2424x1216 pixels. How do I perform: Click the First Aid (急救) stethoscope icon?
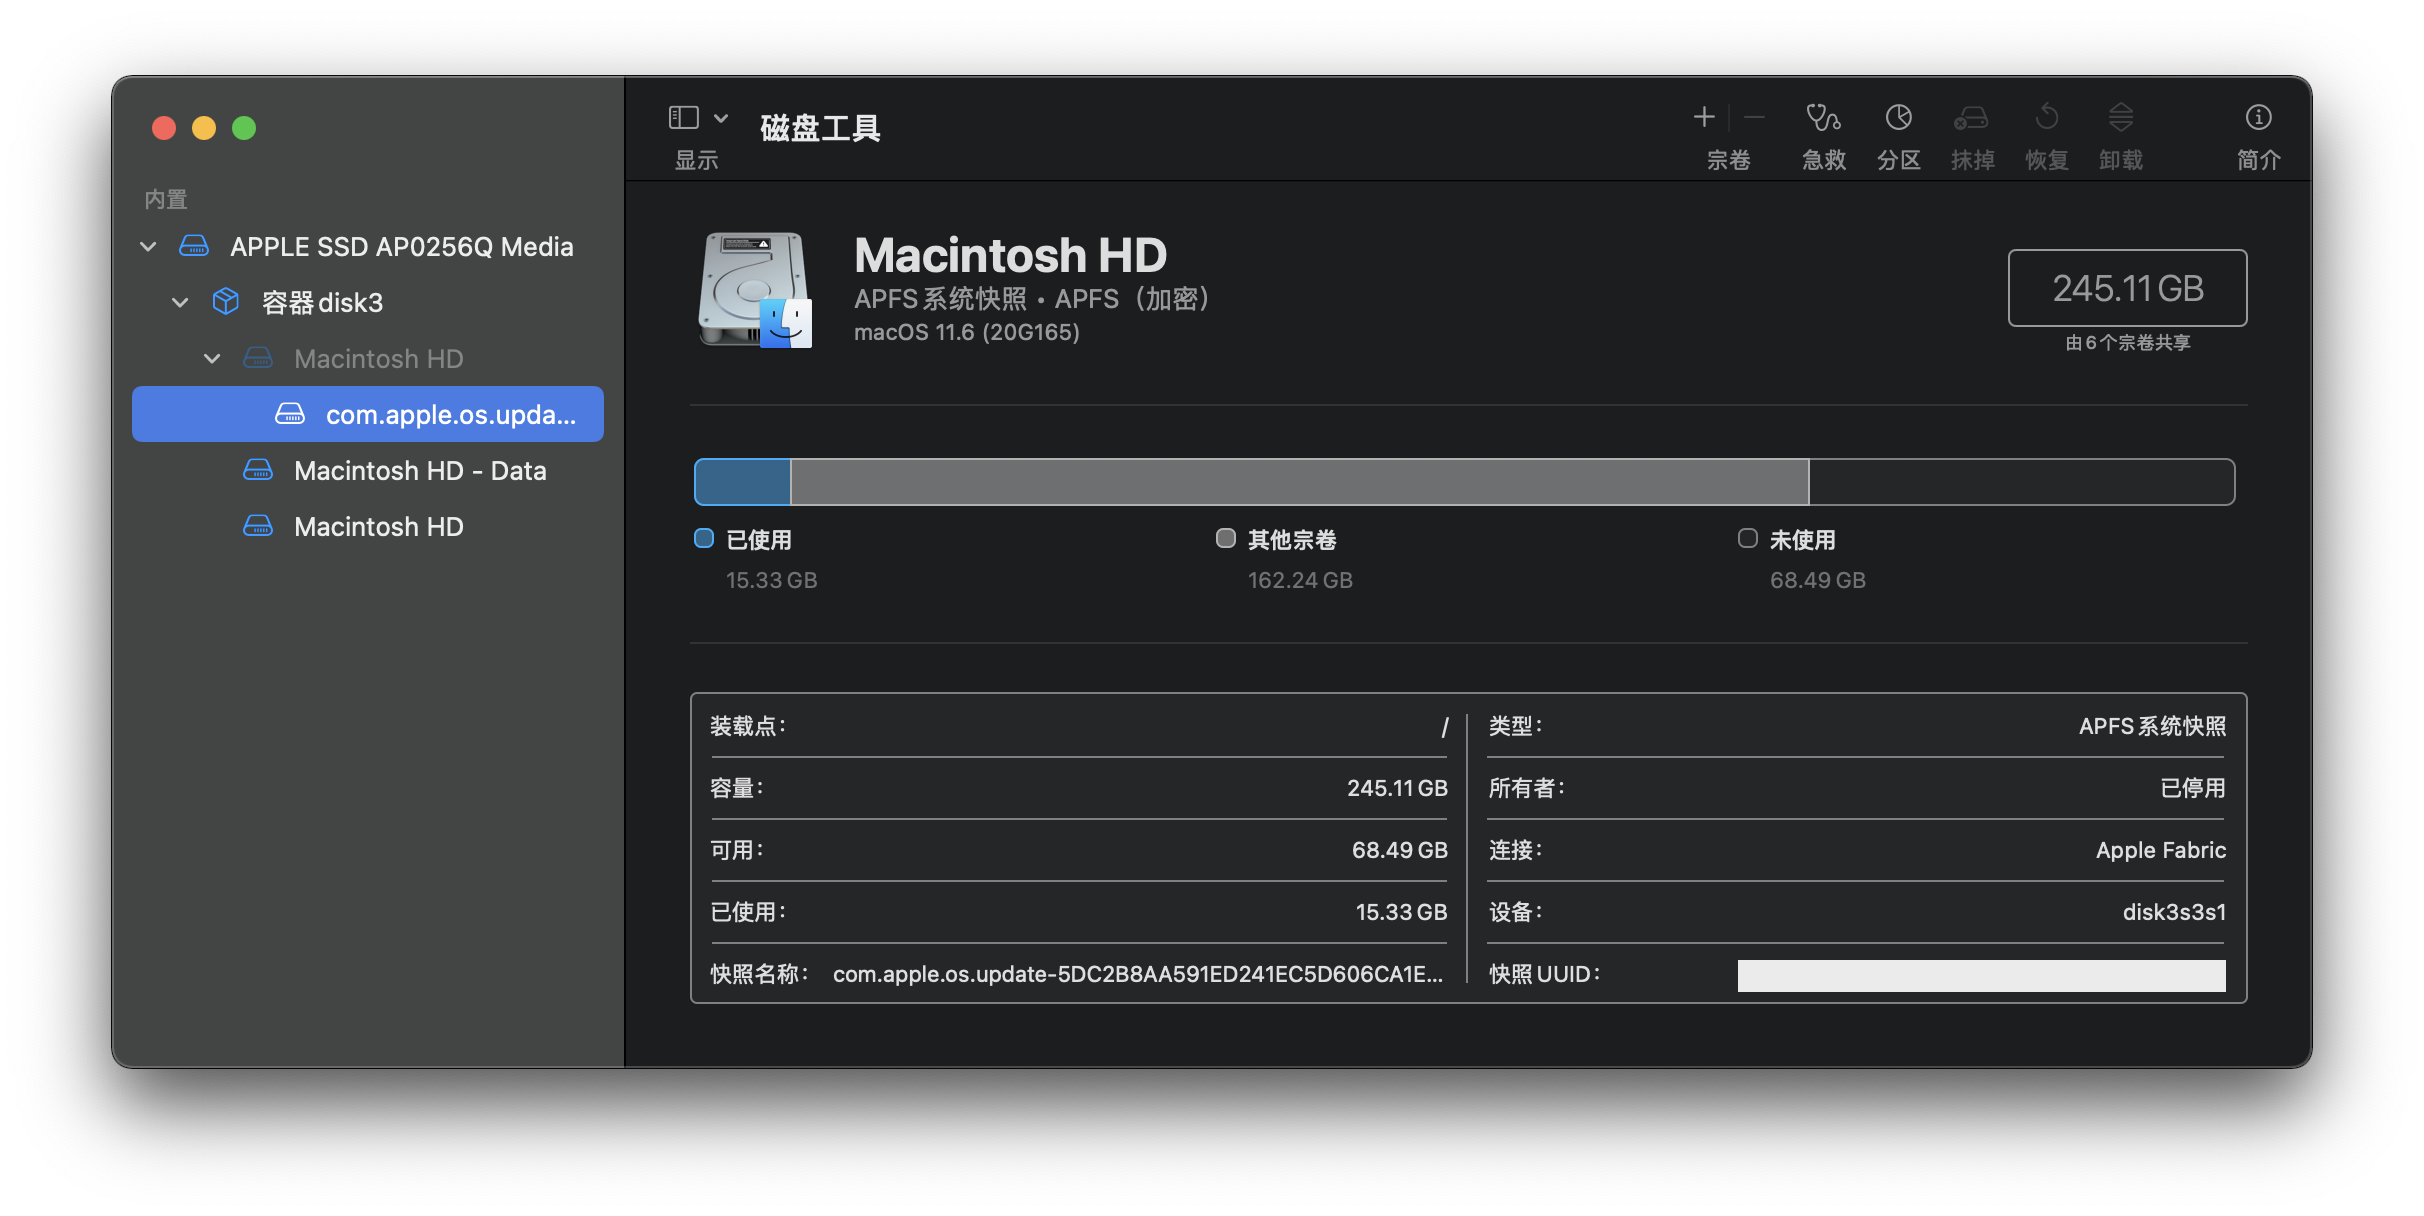pos(1823,118)
